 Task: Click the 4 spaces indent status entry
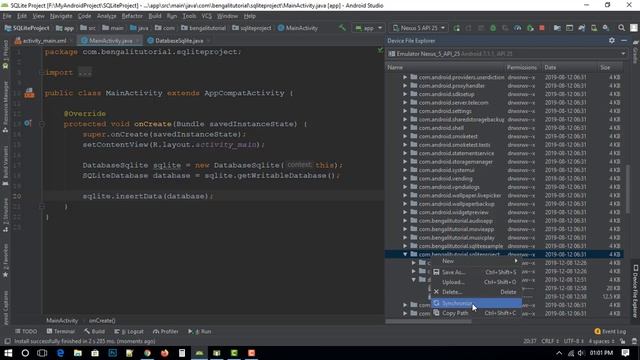(x=601, y=341)
